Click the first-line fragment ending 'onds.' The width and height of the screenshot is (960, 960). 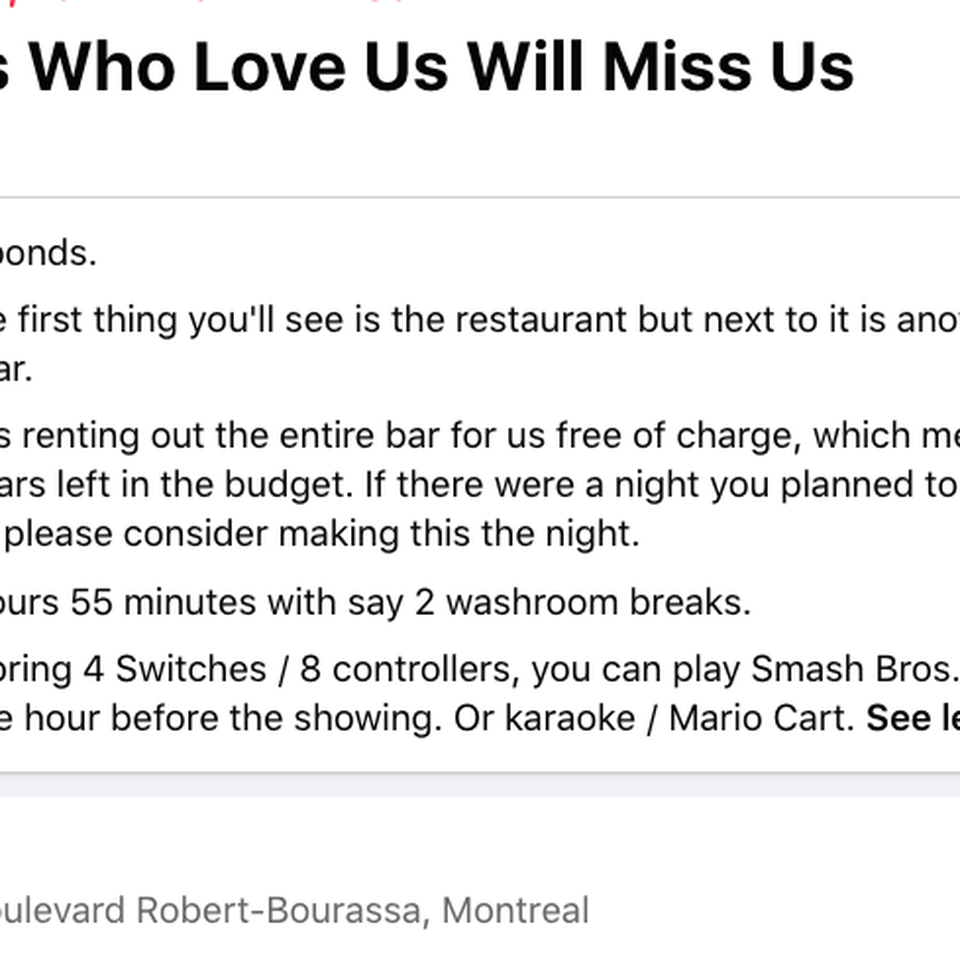pyautogui.click(x=48, y=252)
